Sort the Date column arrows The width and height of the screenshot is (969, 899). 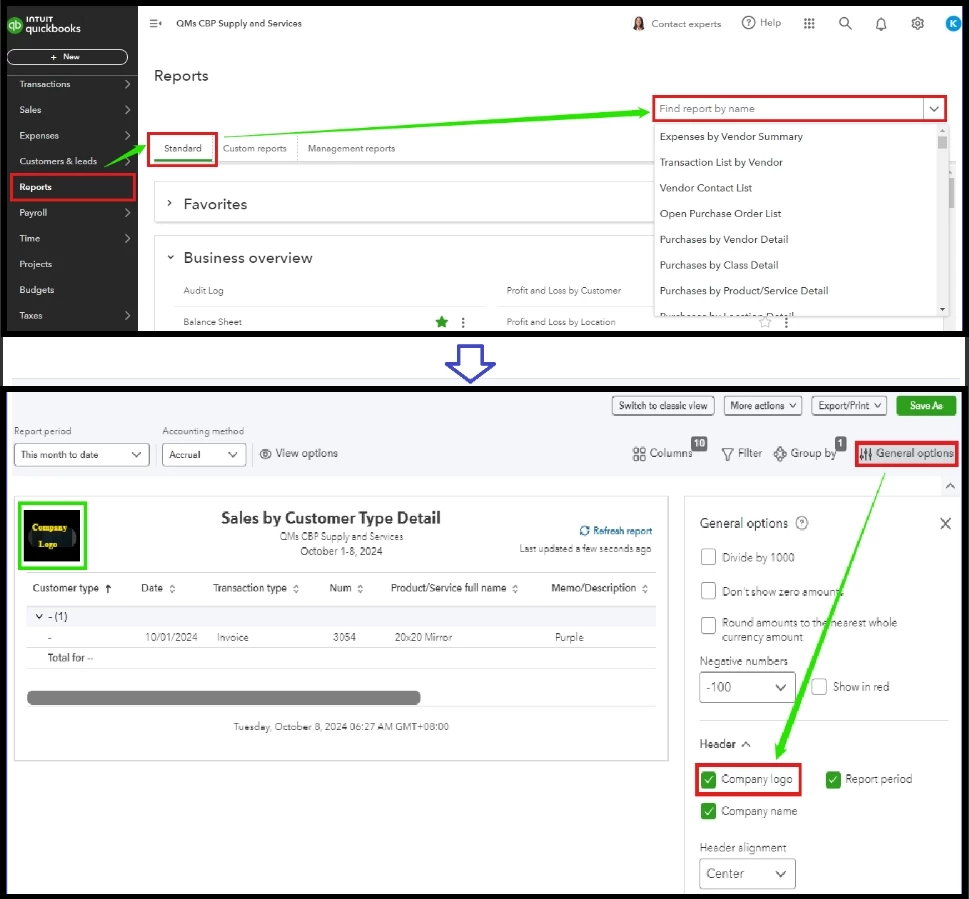pos(172,589)
